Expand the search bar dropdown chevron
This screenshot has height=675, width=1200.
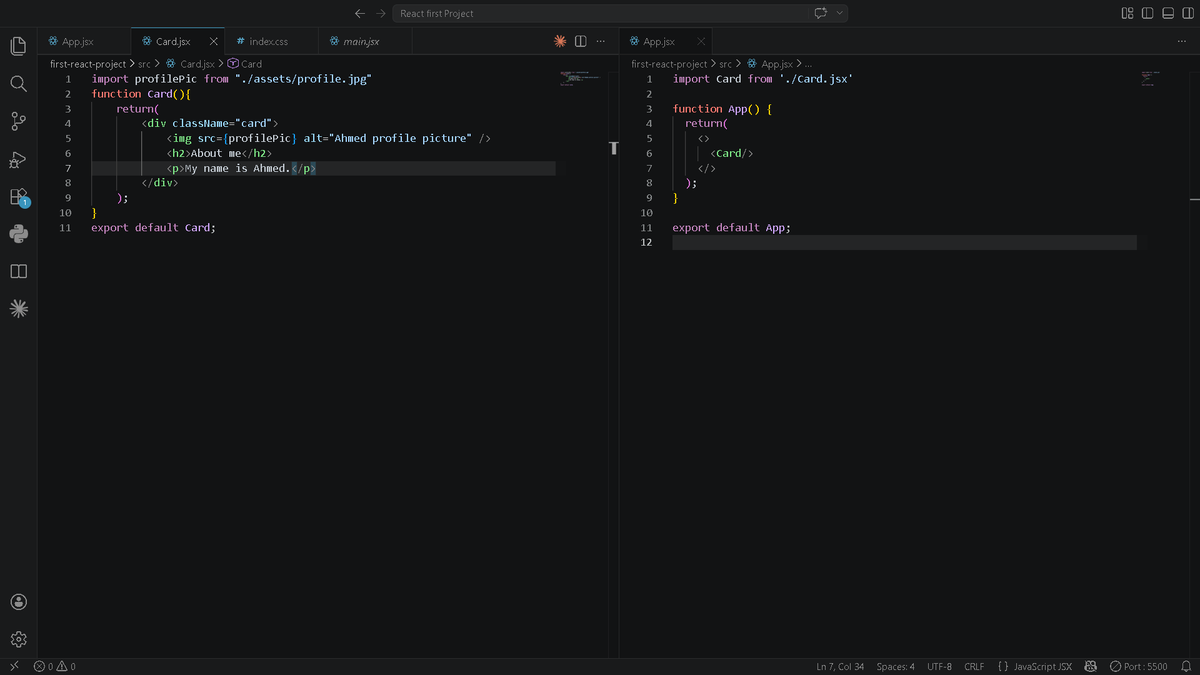[x=838, y=13]
